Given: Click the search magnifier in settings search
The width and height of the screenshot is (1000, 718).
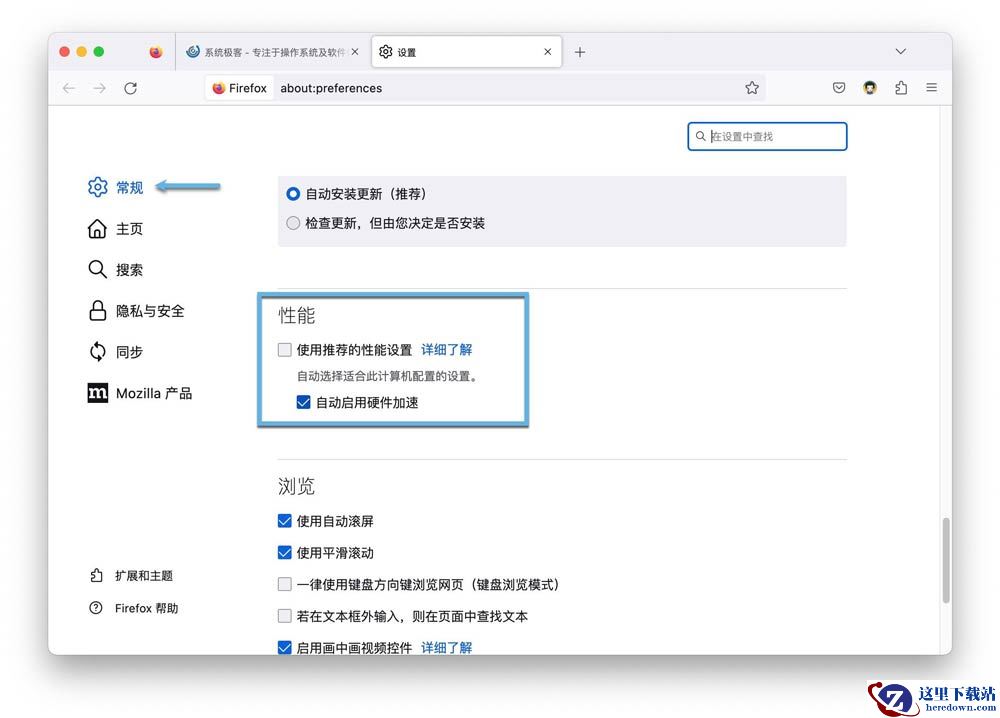Looking at the screenshot, I should tap(700, 136).
